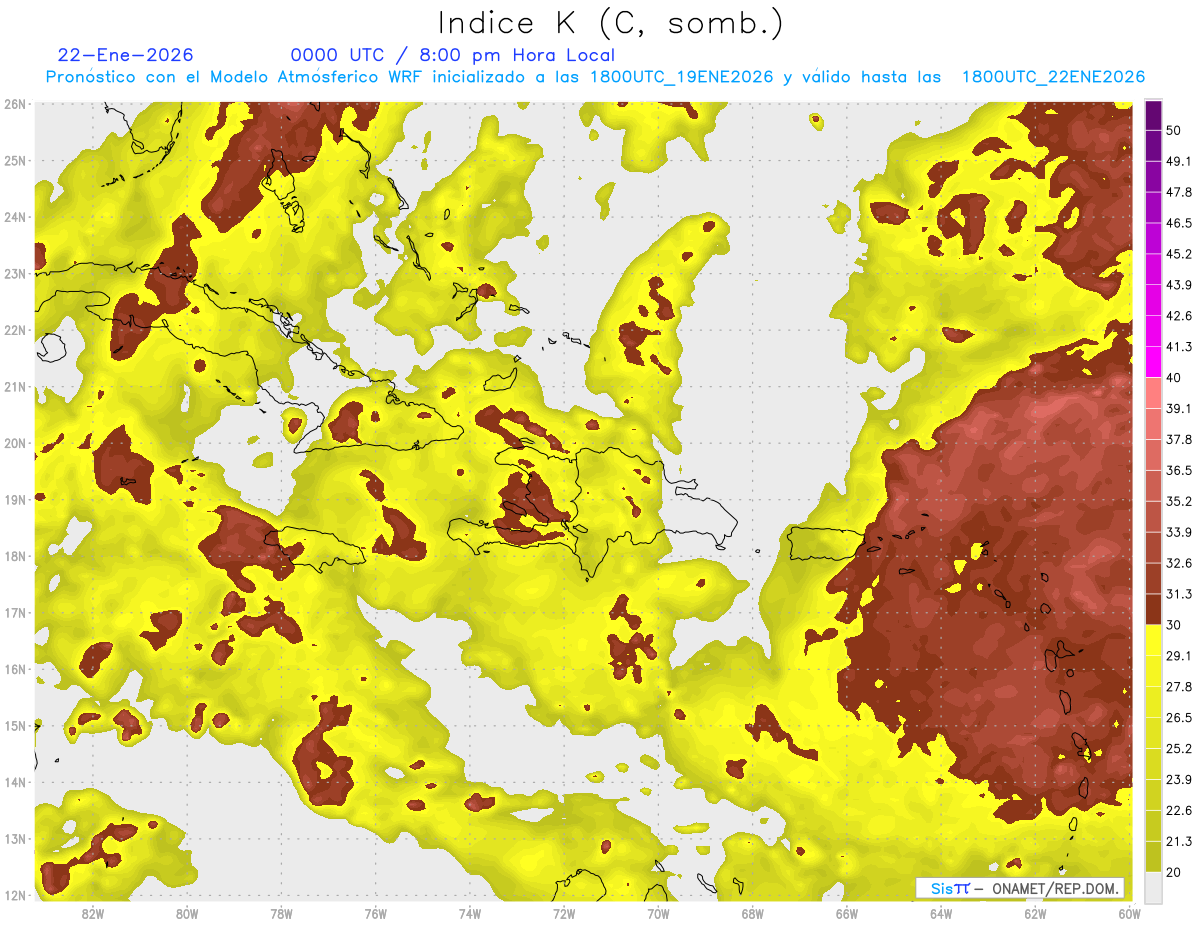Viewport: 1200px width, 927px height.
Task: Select the '72W' longitude axis label
Action: [564, 914]
